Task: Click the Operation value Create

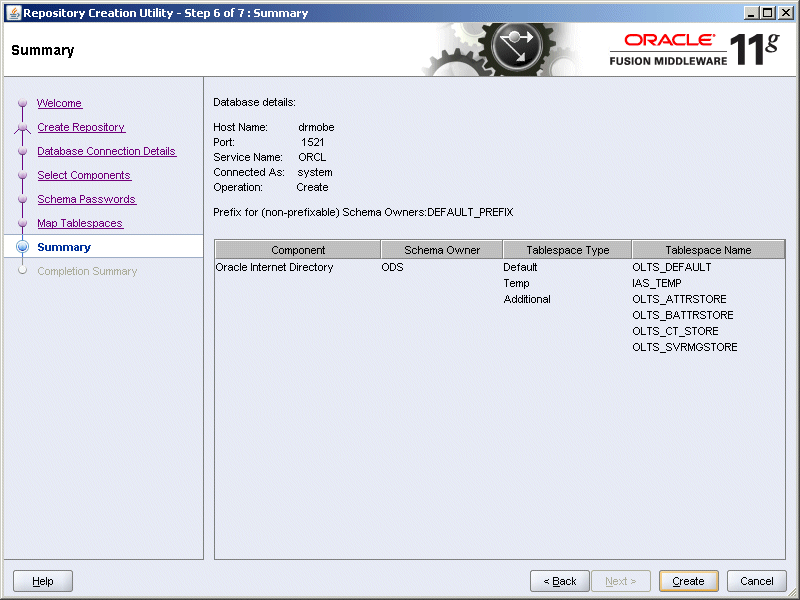Action: [312, 187]
